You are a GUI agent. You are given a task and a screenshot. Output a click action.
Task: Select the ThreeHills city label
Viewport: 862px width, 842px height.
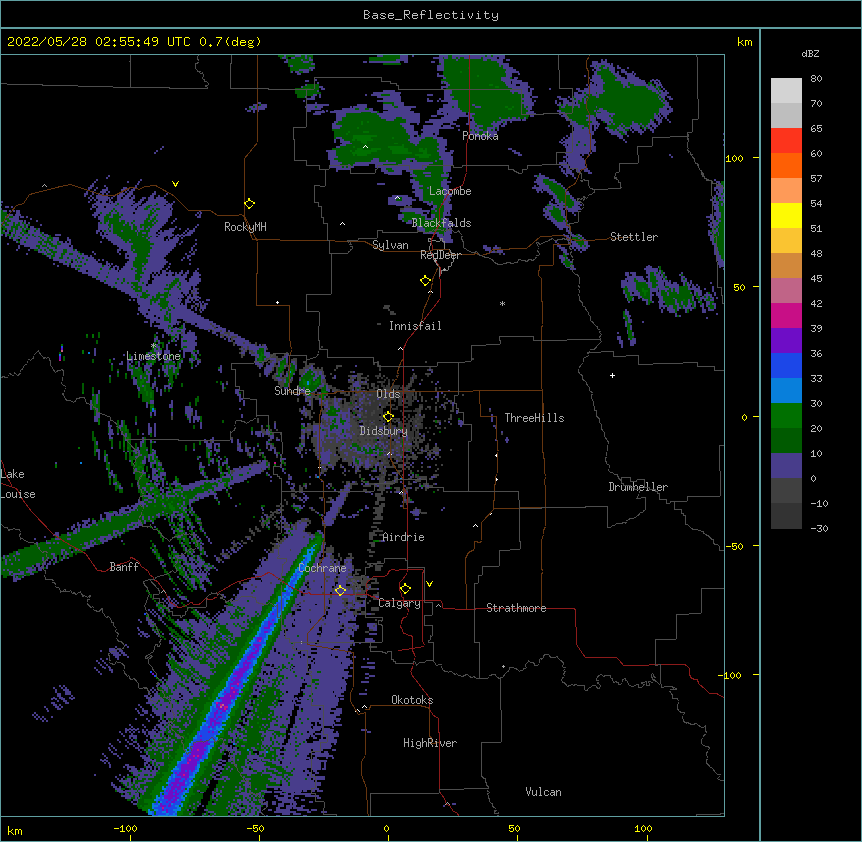click(534, 418)
